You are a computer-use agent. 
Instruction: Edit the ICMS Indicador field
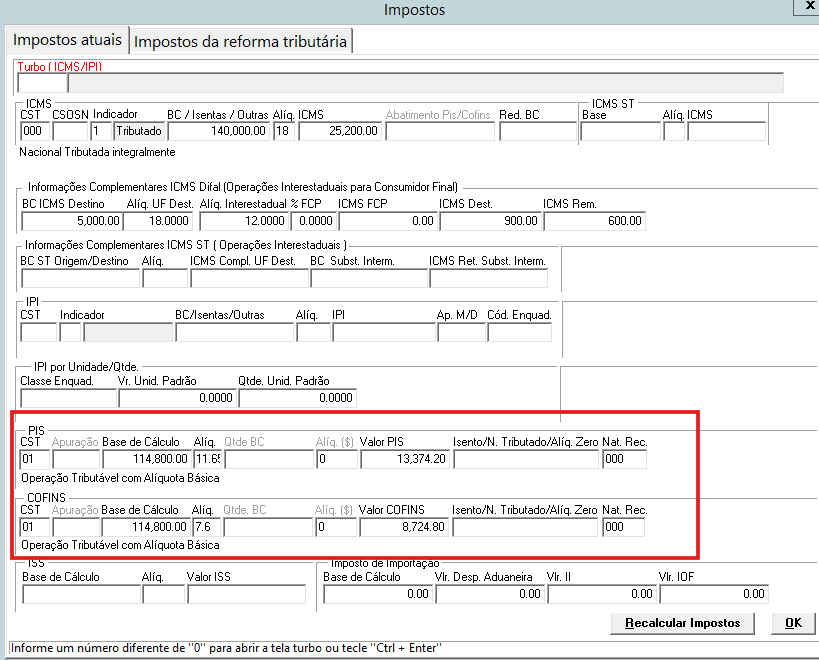click(x=101, y=131)
